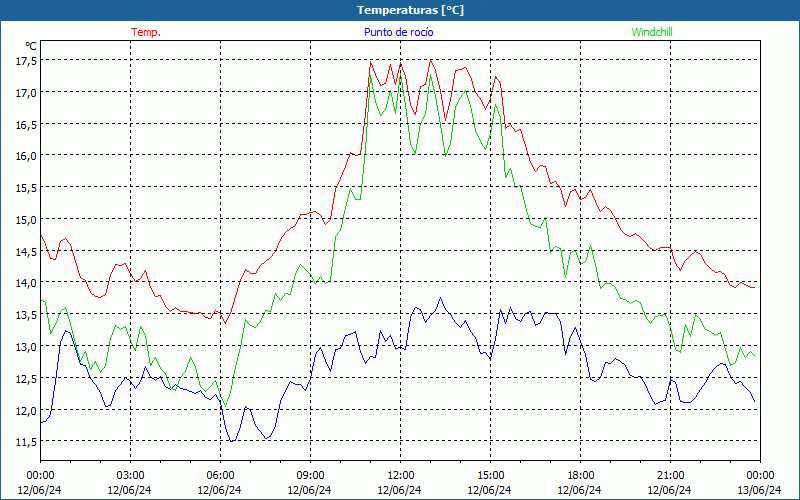Click the 16,0 y-axis value

(x=26, y=156)
